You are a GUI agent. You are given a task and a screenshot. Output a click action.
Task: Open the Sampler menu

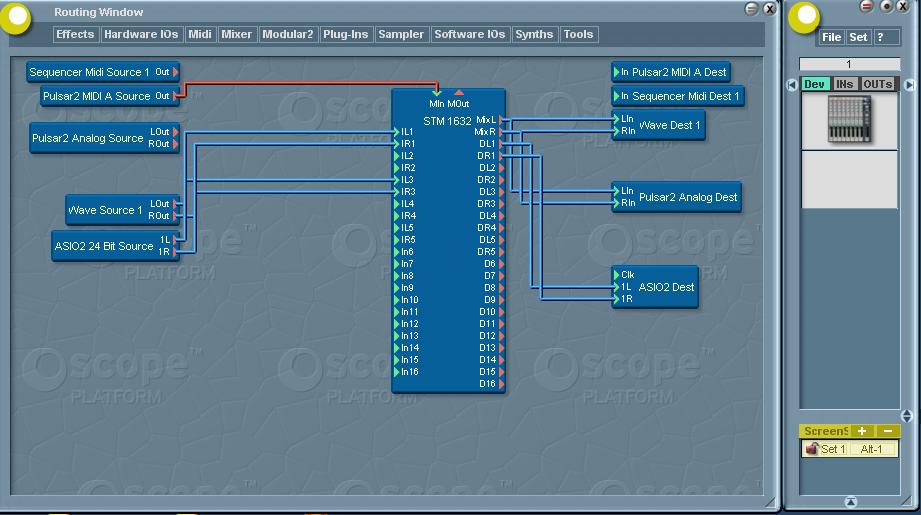(x=401, y=34)
